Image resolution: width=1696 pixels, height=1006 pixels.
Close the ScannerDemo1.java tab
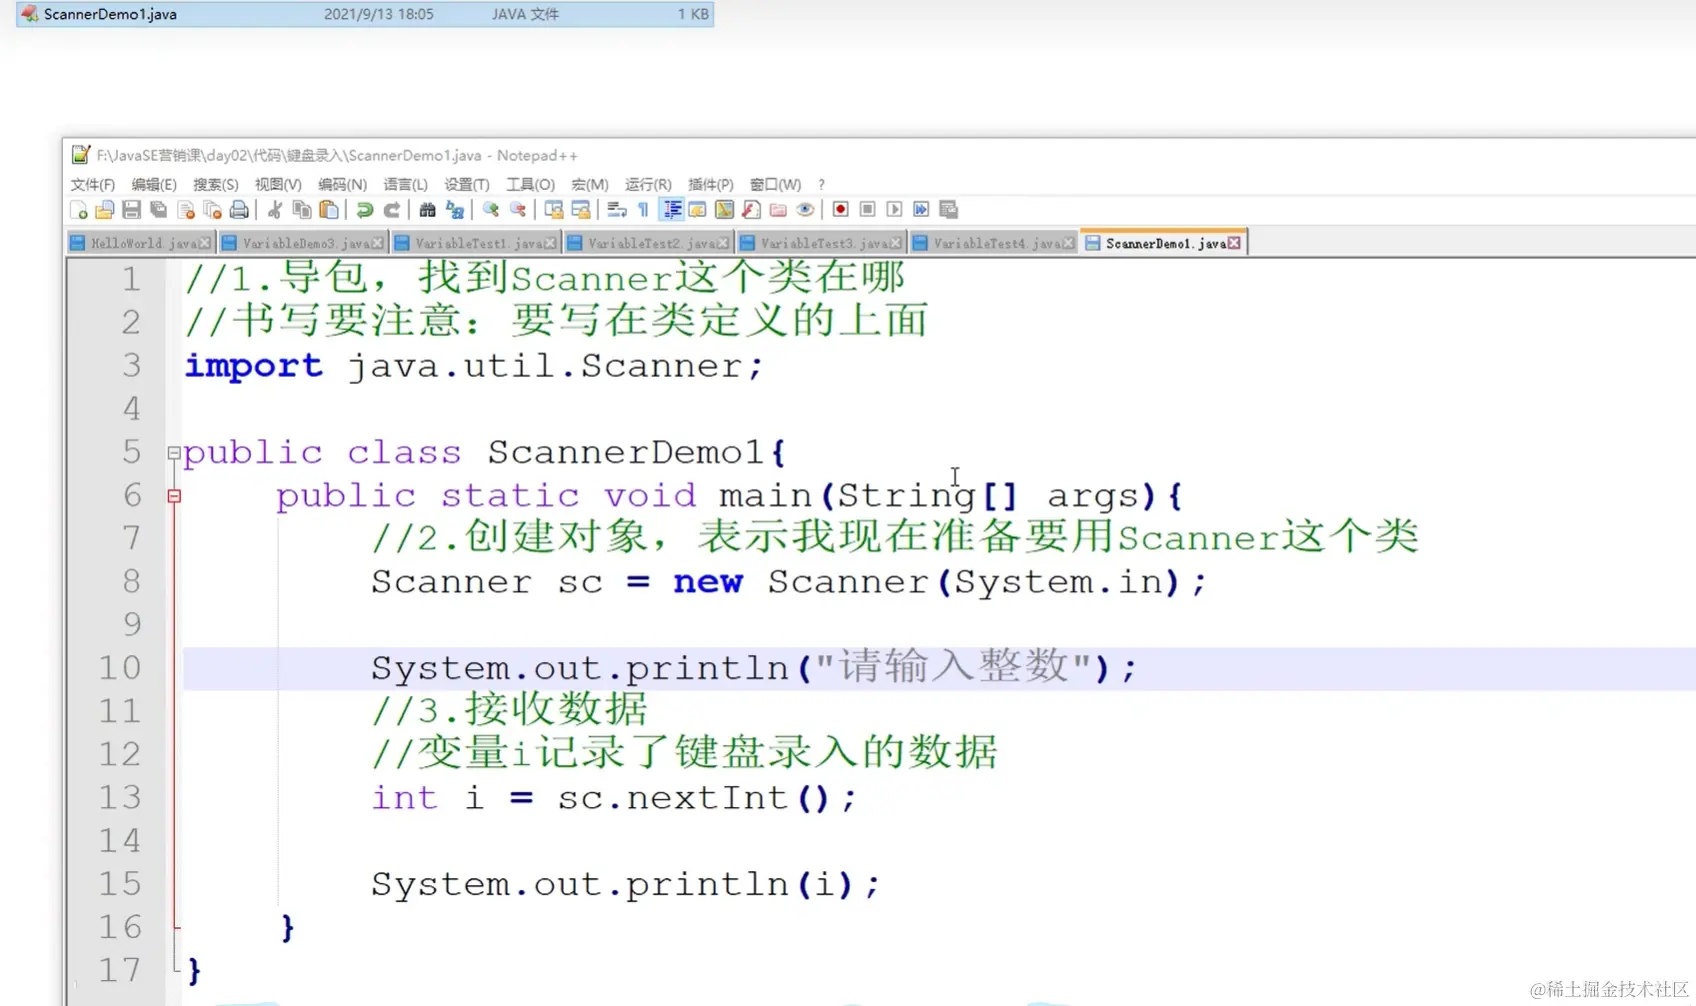(x=1234, y=243)
